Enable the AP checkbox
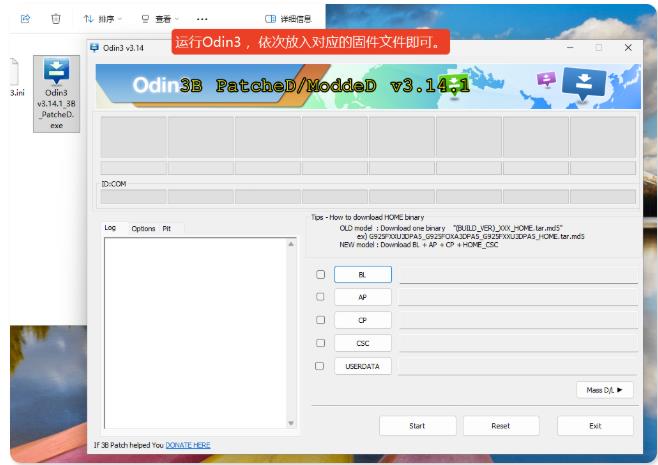Screen dimensions: 658x465 pos(320,297)
